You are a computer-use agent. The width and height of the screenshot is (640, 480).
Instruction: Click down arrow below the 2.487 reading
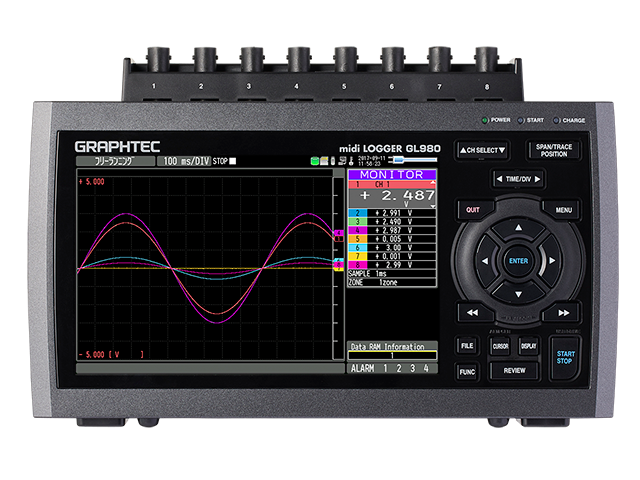click(433, 207)
